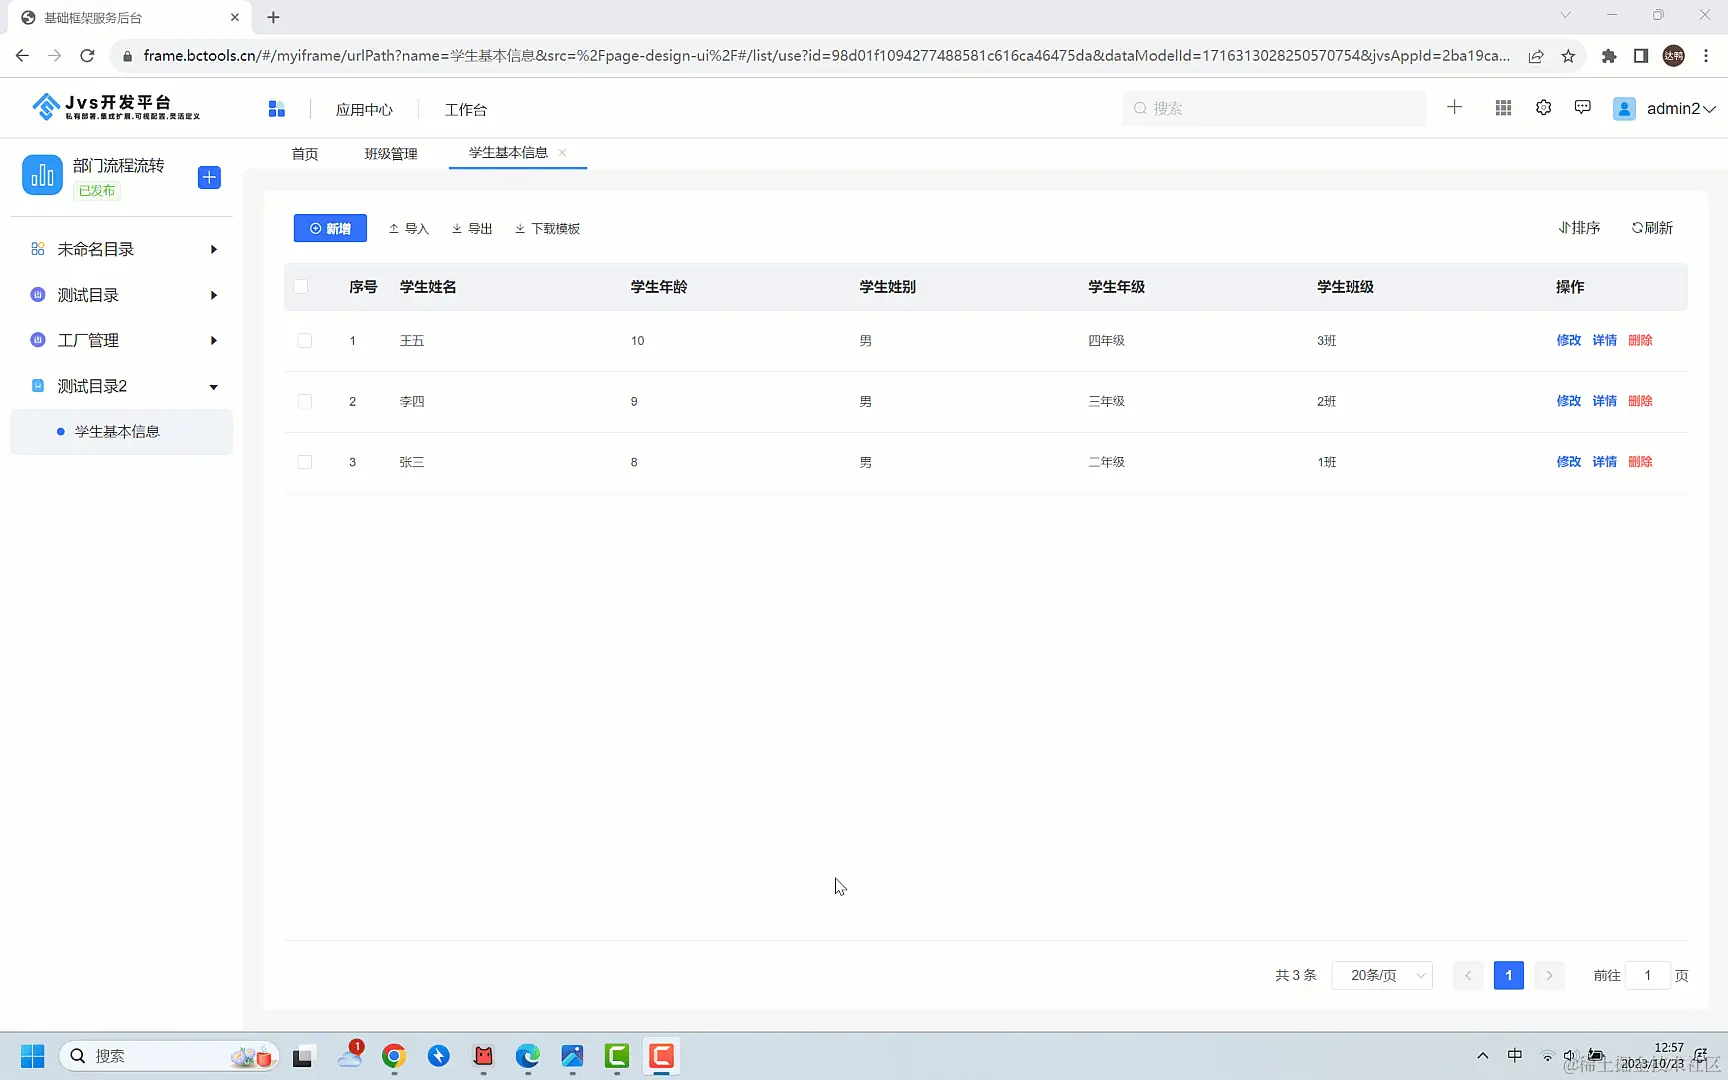Click 删除 for the 张三 row
Image resolution: width=1728 pixels, height=1080 pixels.
click(x=1640, y=462)
